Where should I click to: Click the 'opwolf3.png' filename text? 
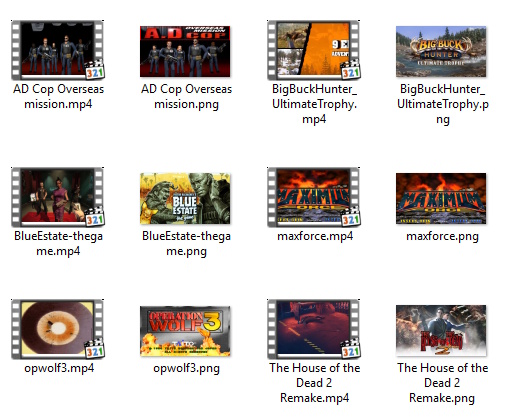click(186, 368)
